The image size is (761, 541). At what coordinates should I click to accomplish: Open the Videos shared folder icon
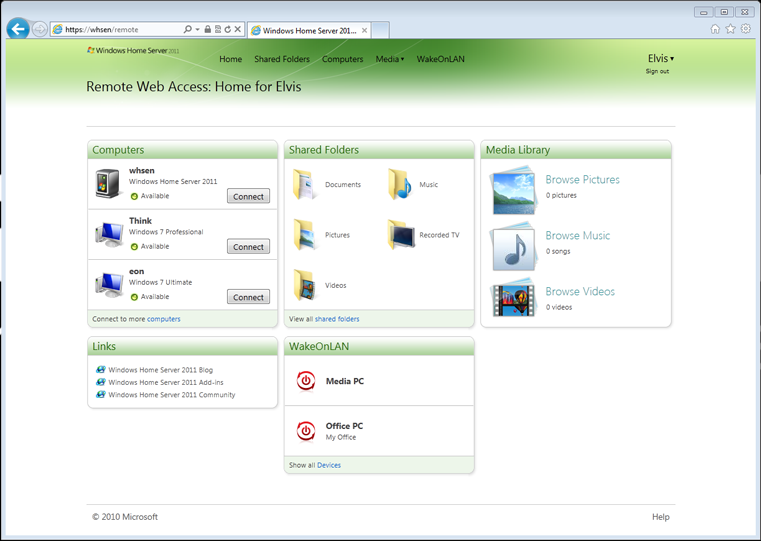304,285
